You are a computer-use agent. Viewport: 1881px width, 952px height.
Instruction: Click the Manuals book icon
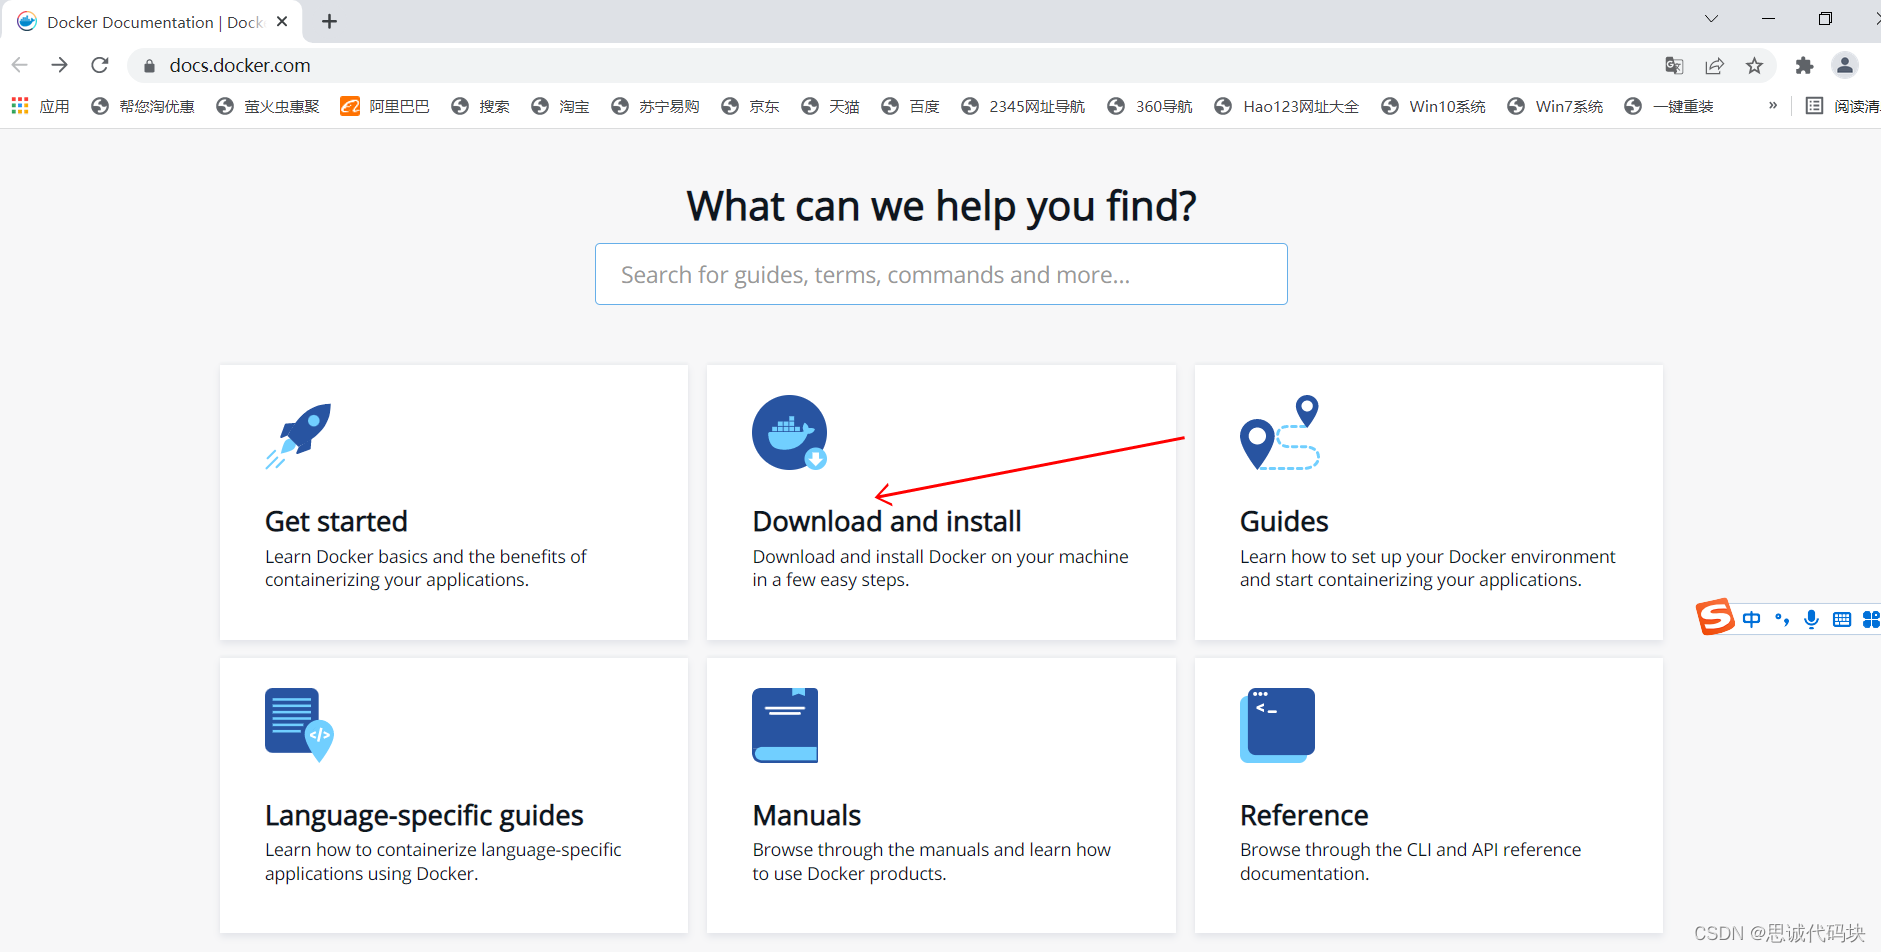(x=785, y=725)
